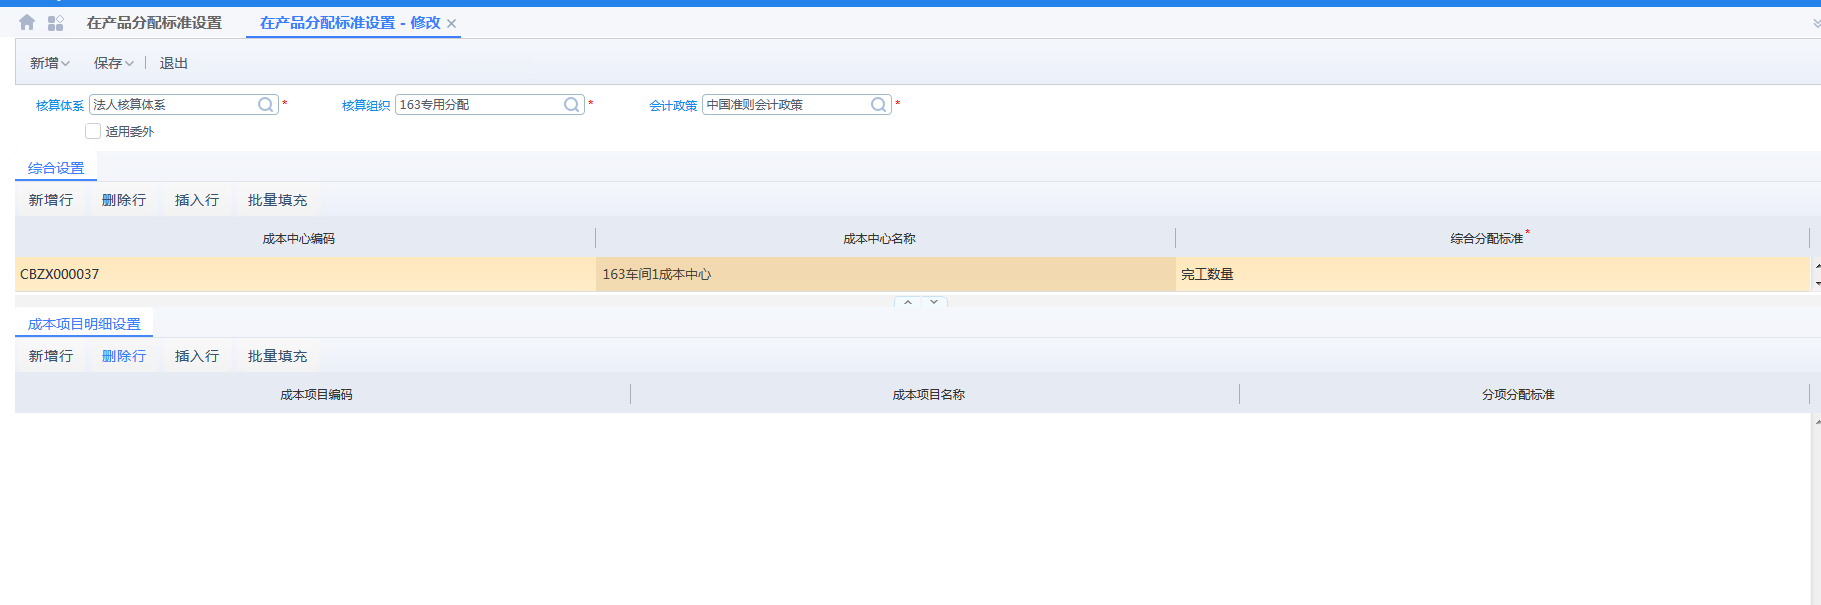
Task: Show the tab overflow chevron at top right
Action: (x=1815, y=23)
